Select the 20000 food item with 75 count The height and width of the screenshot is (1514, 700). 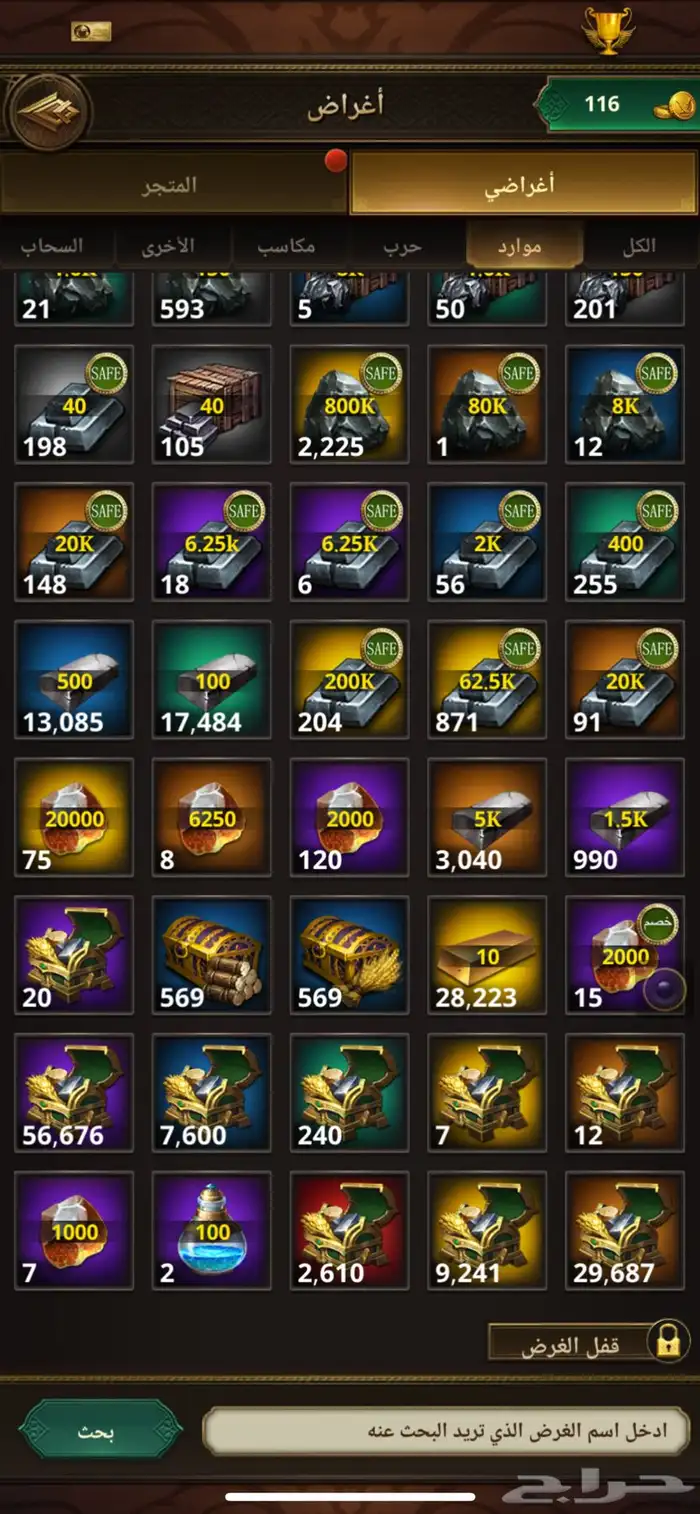(73, 817)
